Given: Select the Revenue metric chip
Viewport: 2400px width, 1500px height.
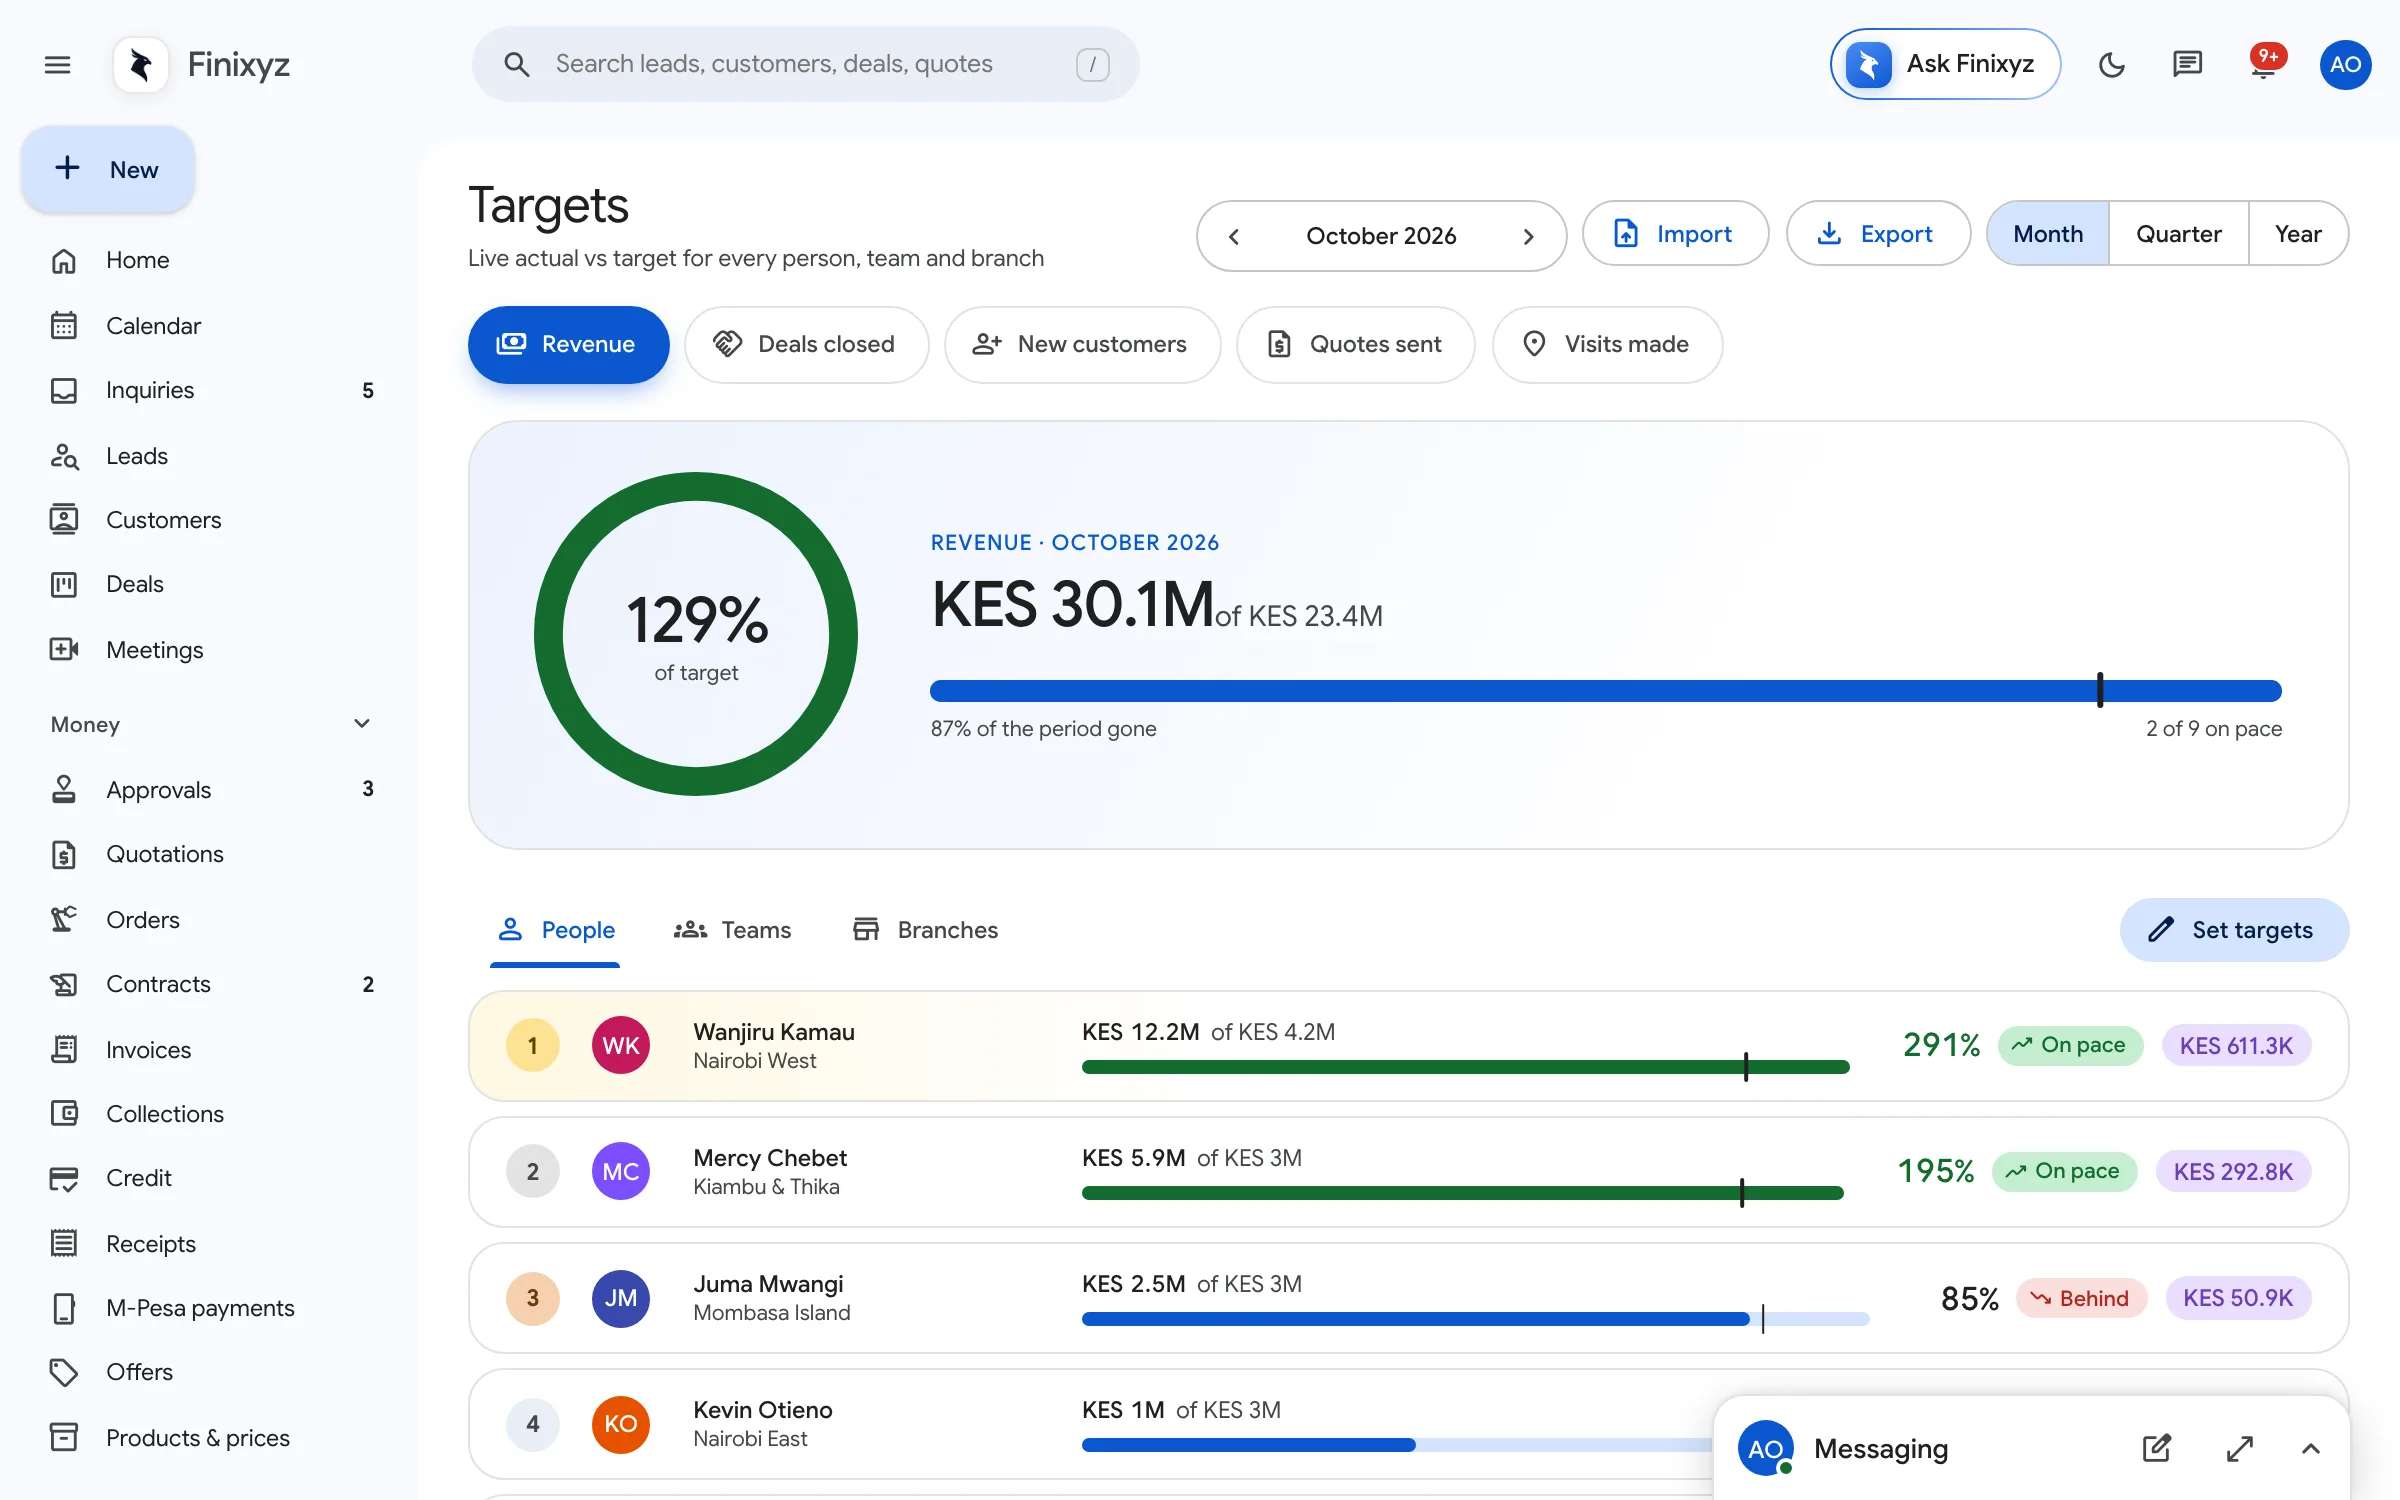Looking at the screenshot, I should point(568,344).
